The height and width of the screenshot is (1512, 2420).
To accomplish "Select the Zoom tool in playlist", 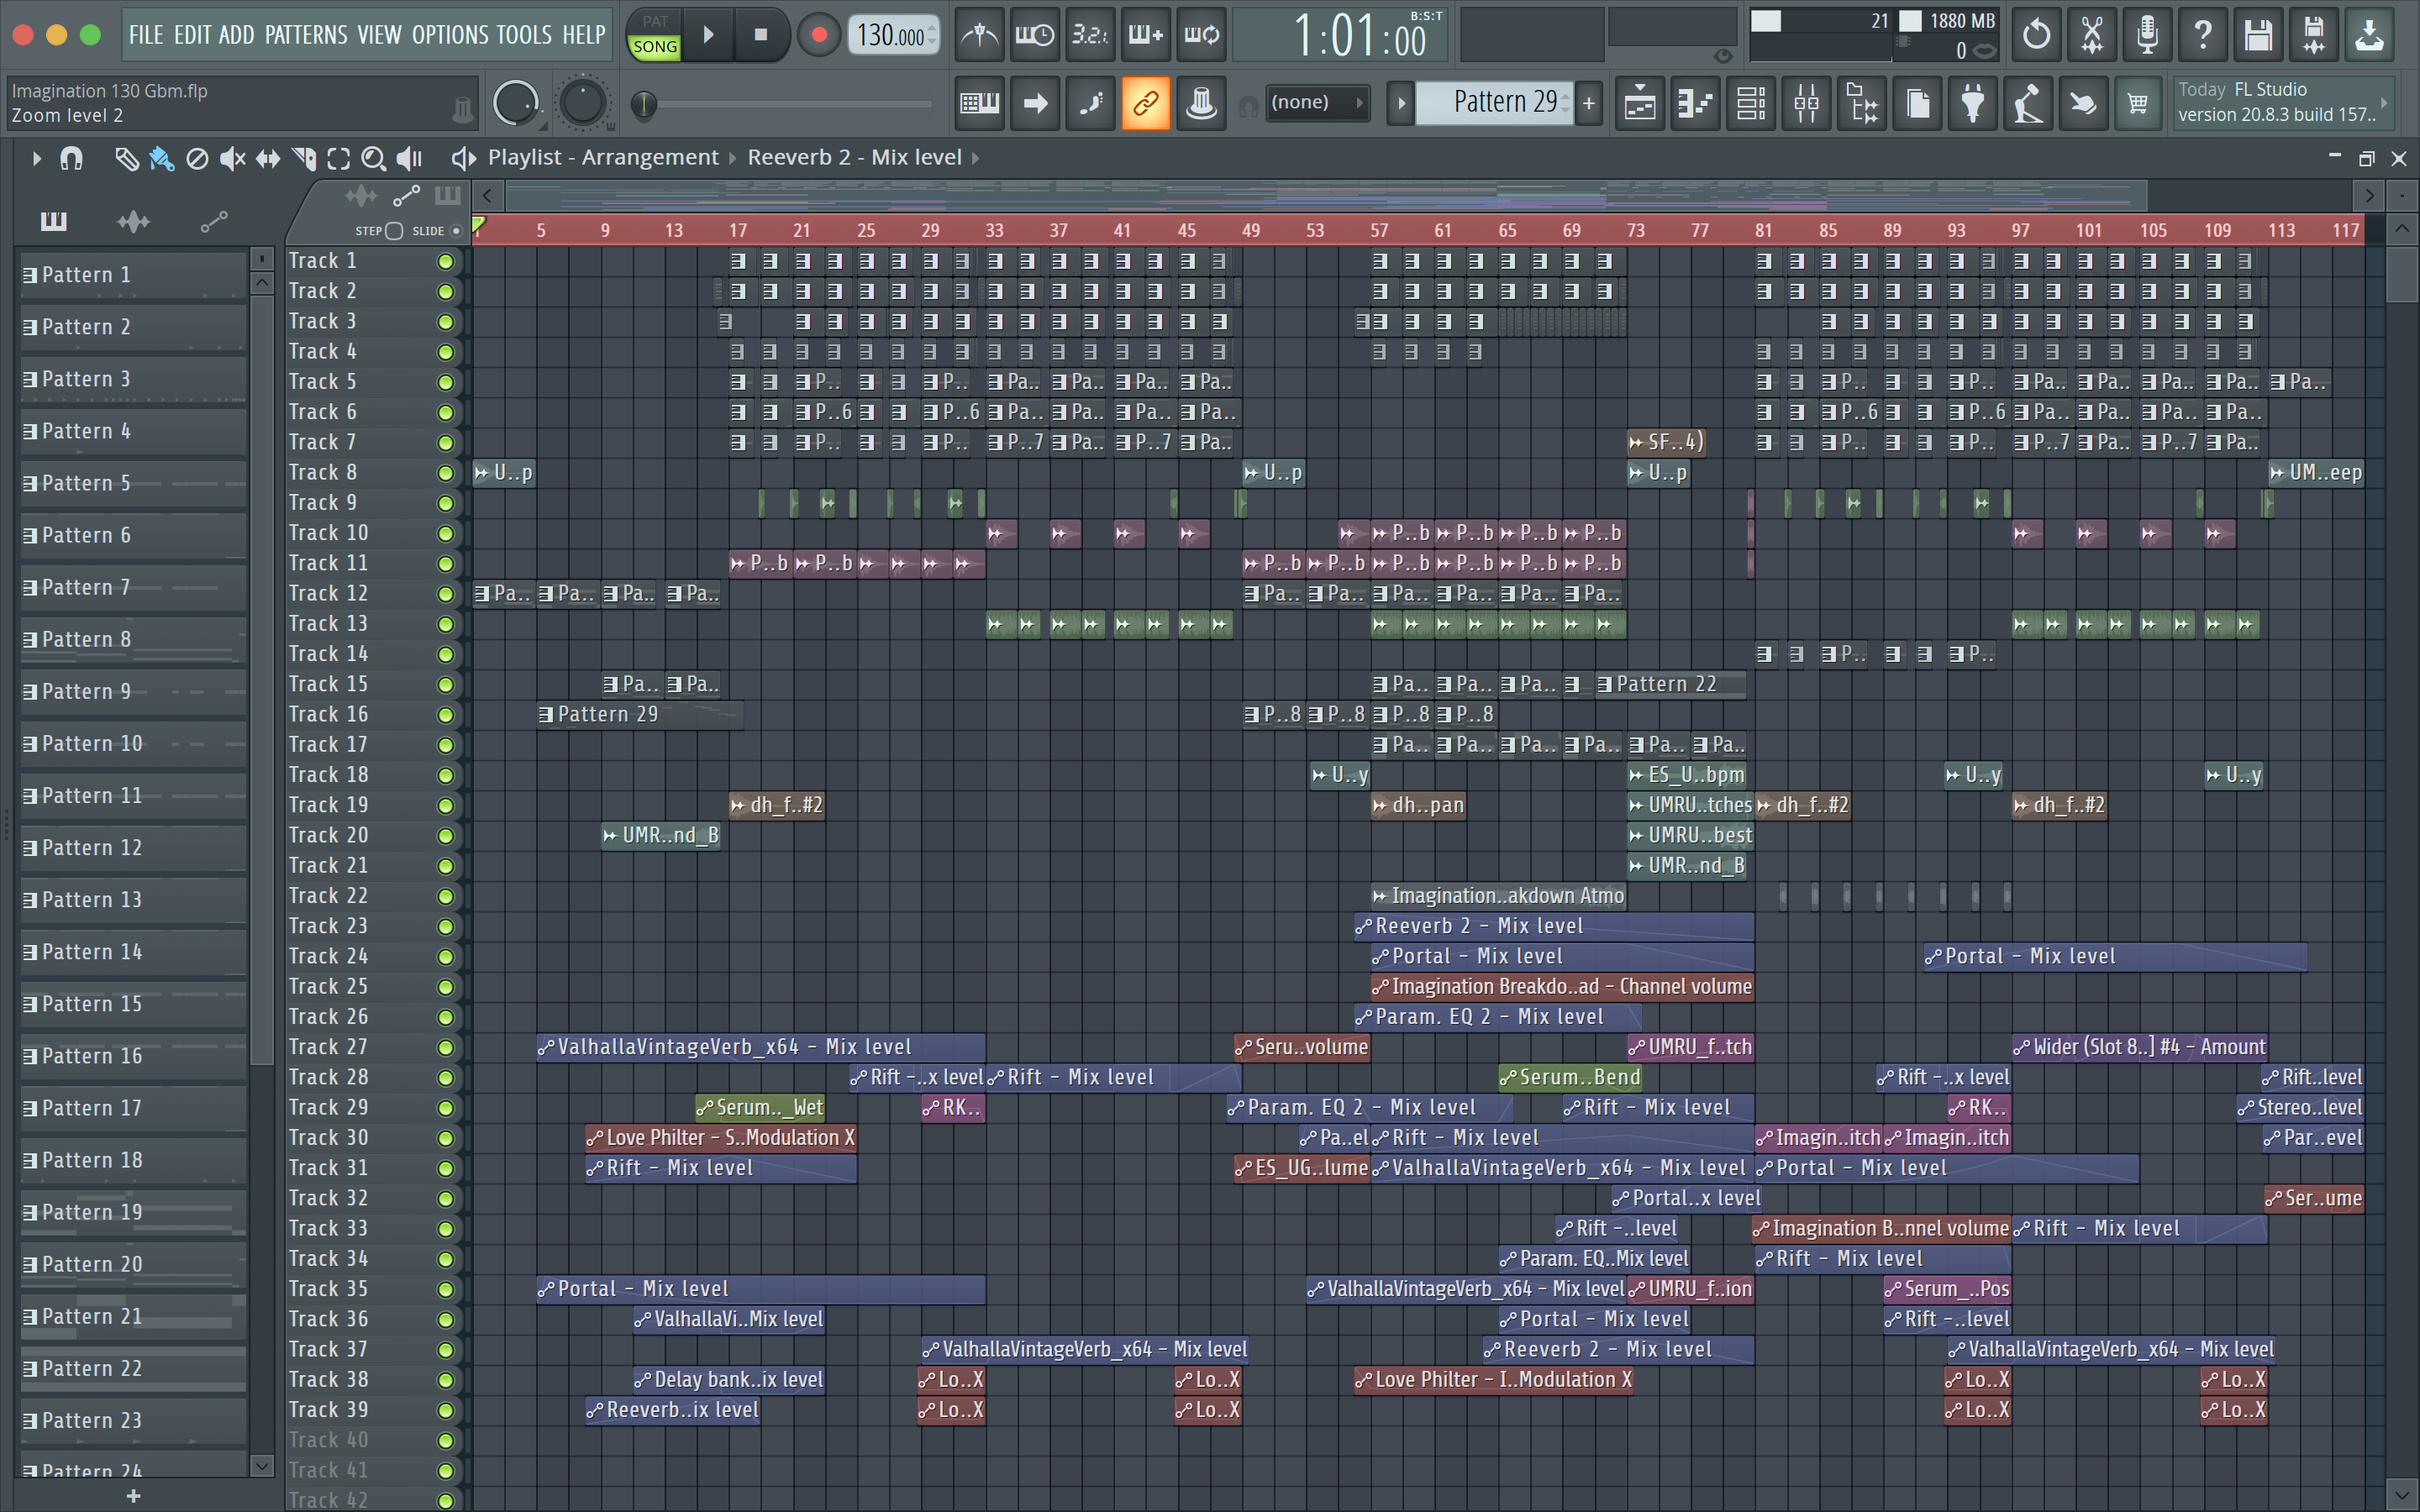I will point(373,158).
